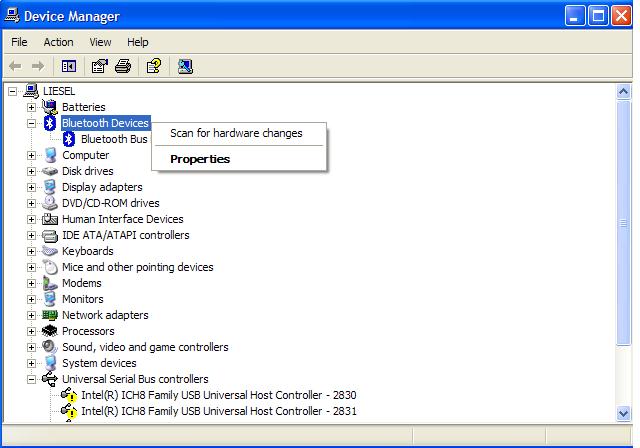Expand the Disk drives node
Viewport: 640px width, 448px height.
(x=31, y=171)
